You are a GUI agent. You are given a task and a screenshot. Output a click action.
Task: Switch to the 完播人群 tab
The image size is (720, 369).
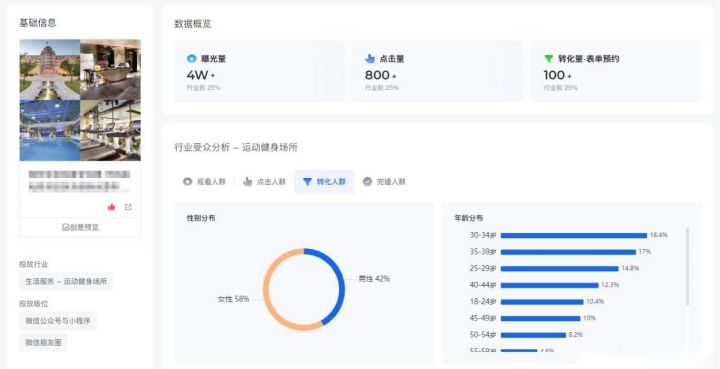384,182
